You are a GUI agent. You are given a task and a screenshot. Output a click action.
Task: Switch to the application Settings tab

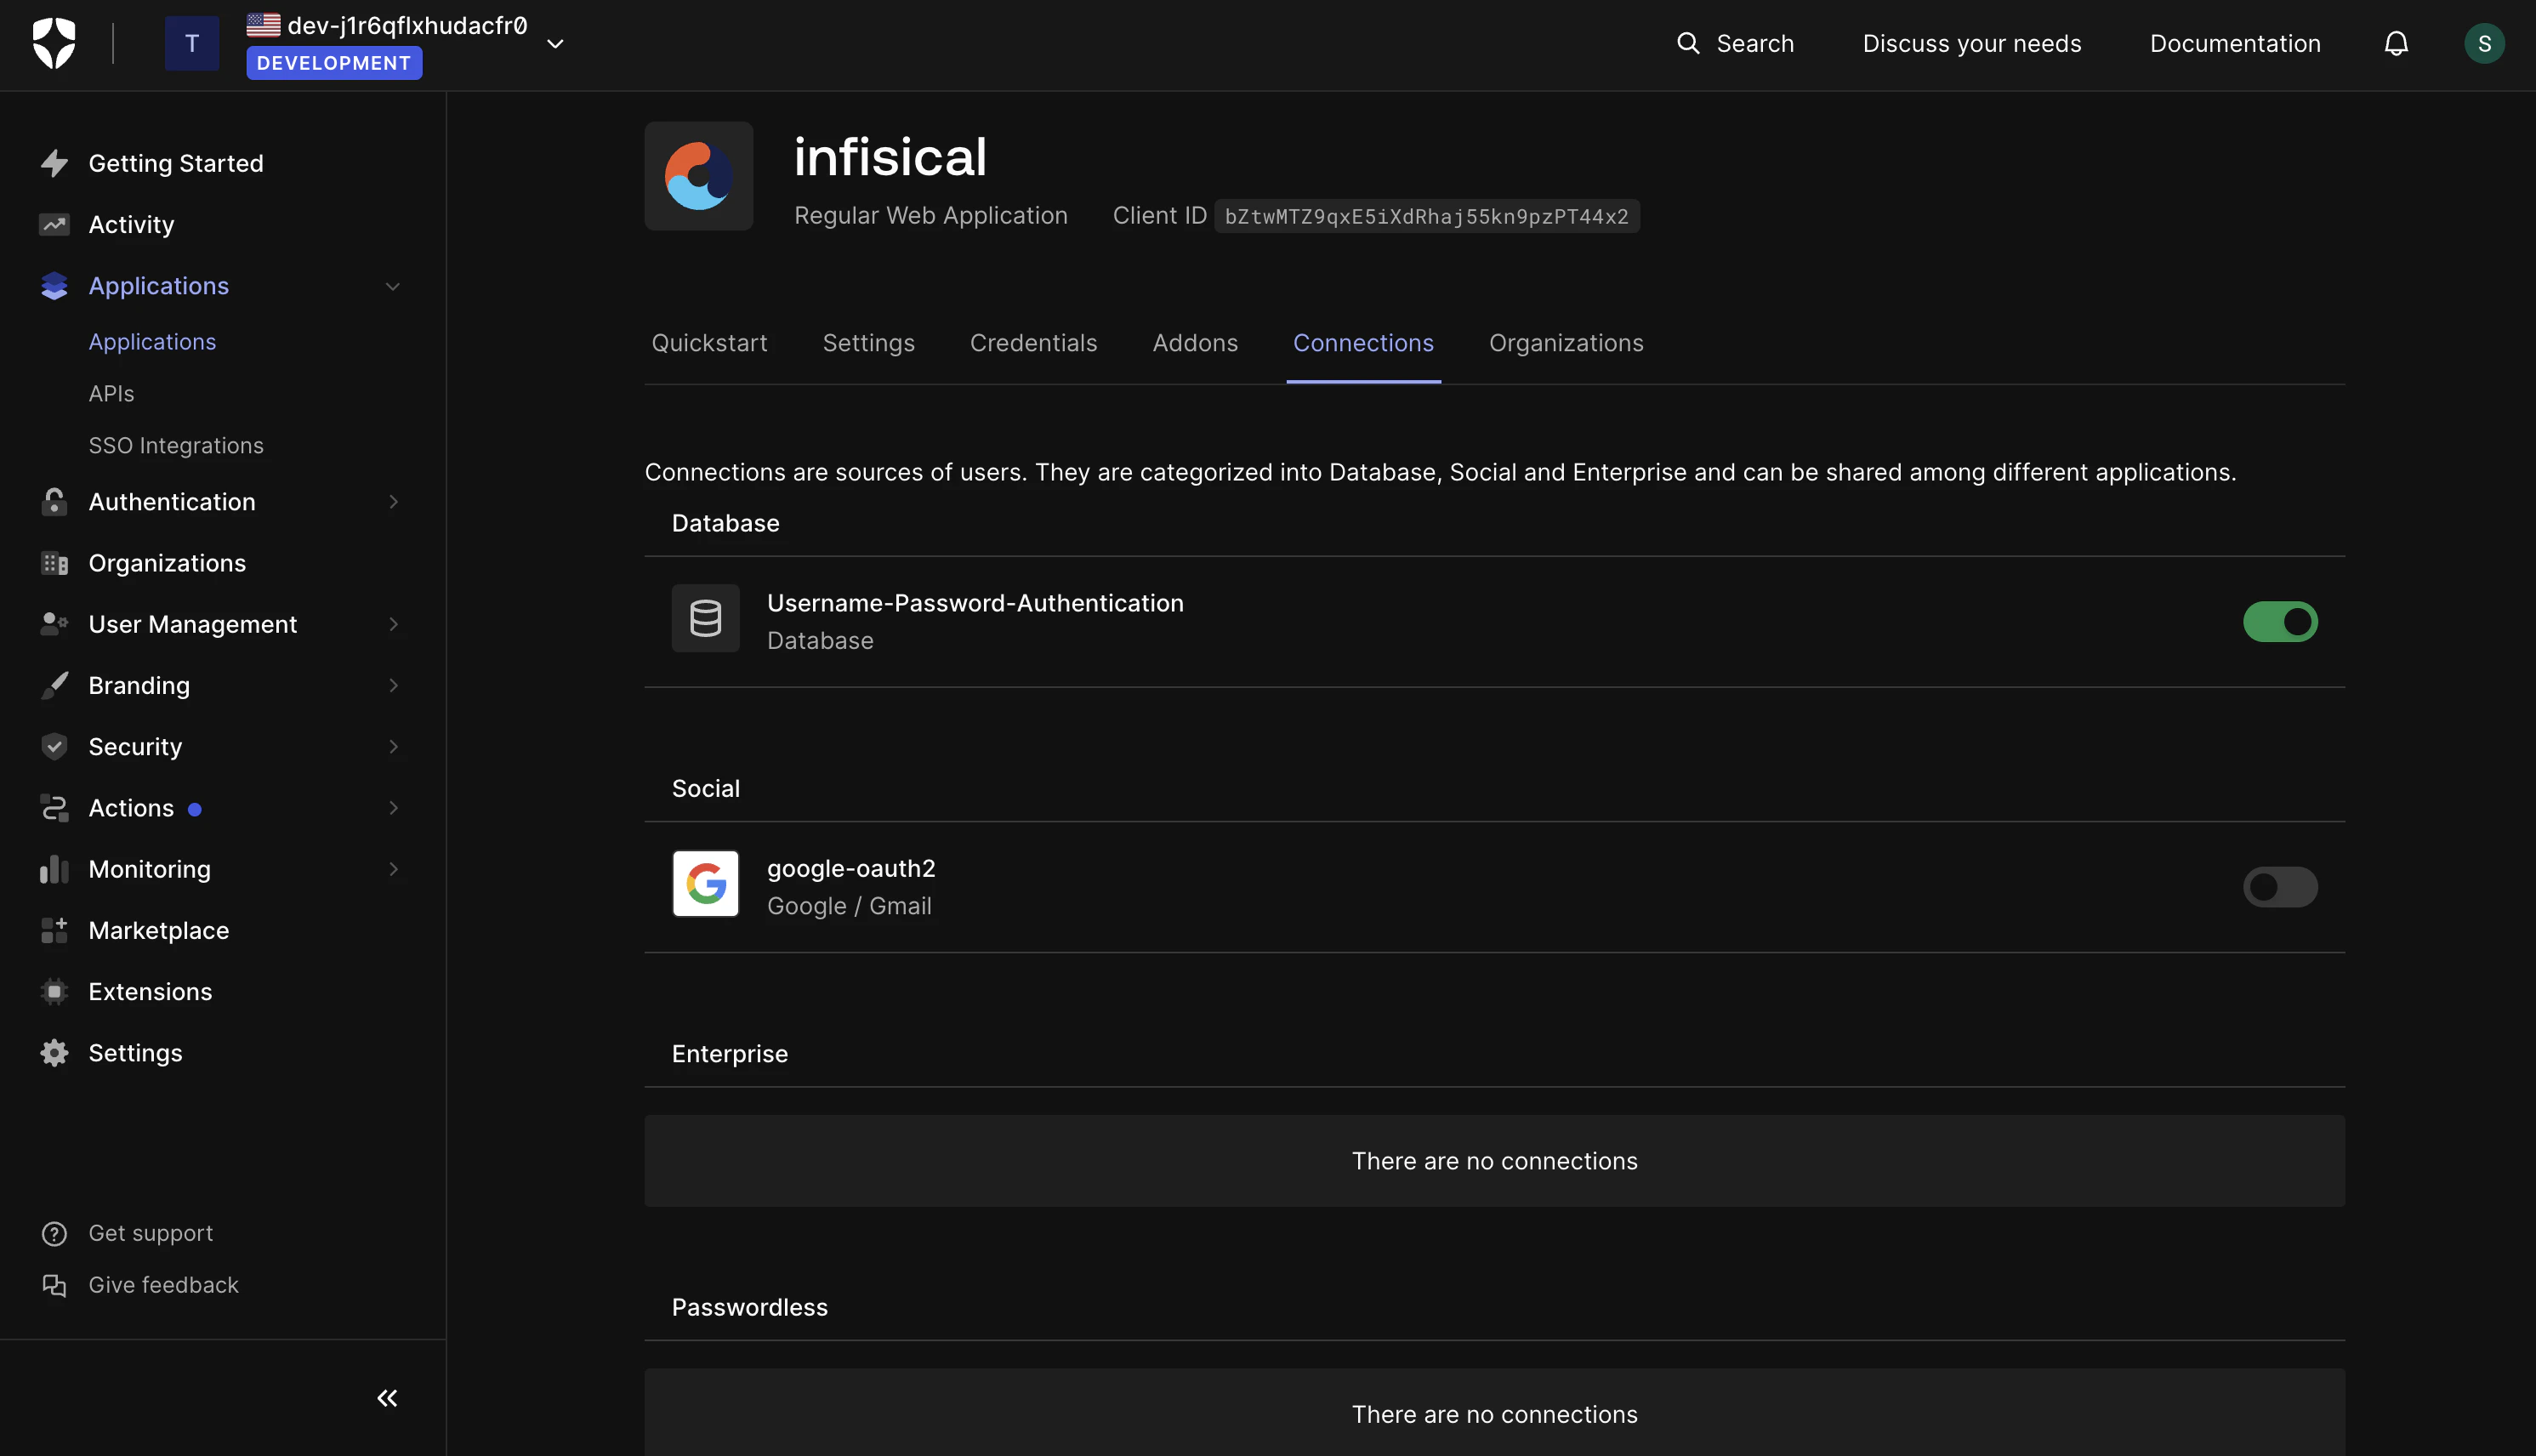(869, 343)
